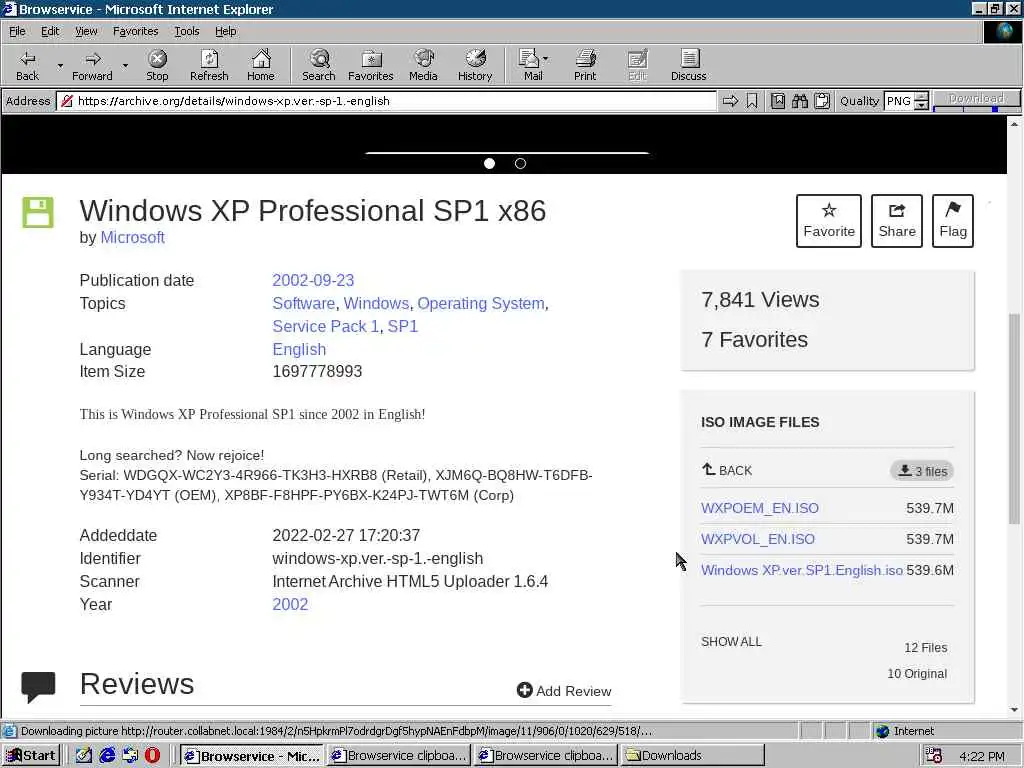
Task: Select the first carousel dot indicator
Action: pyautogui.click(x=489, y=163)
